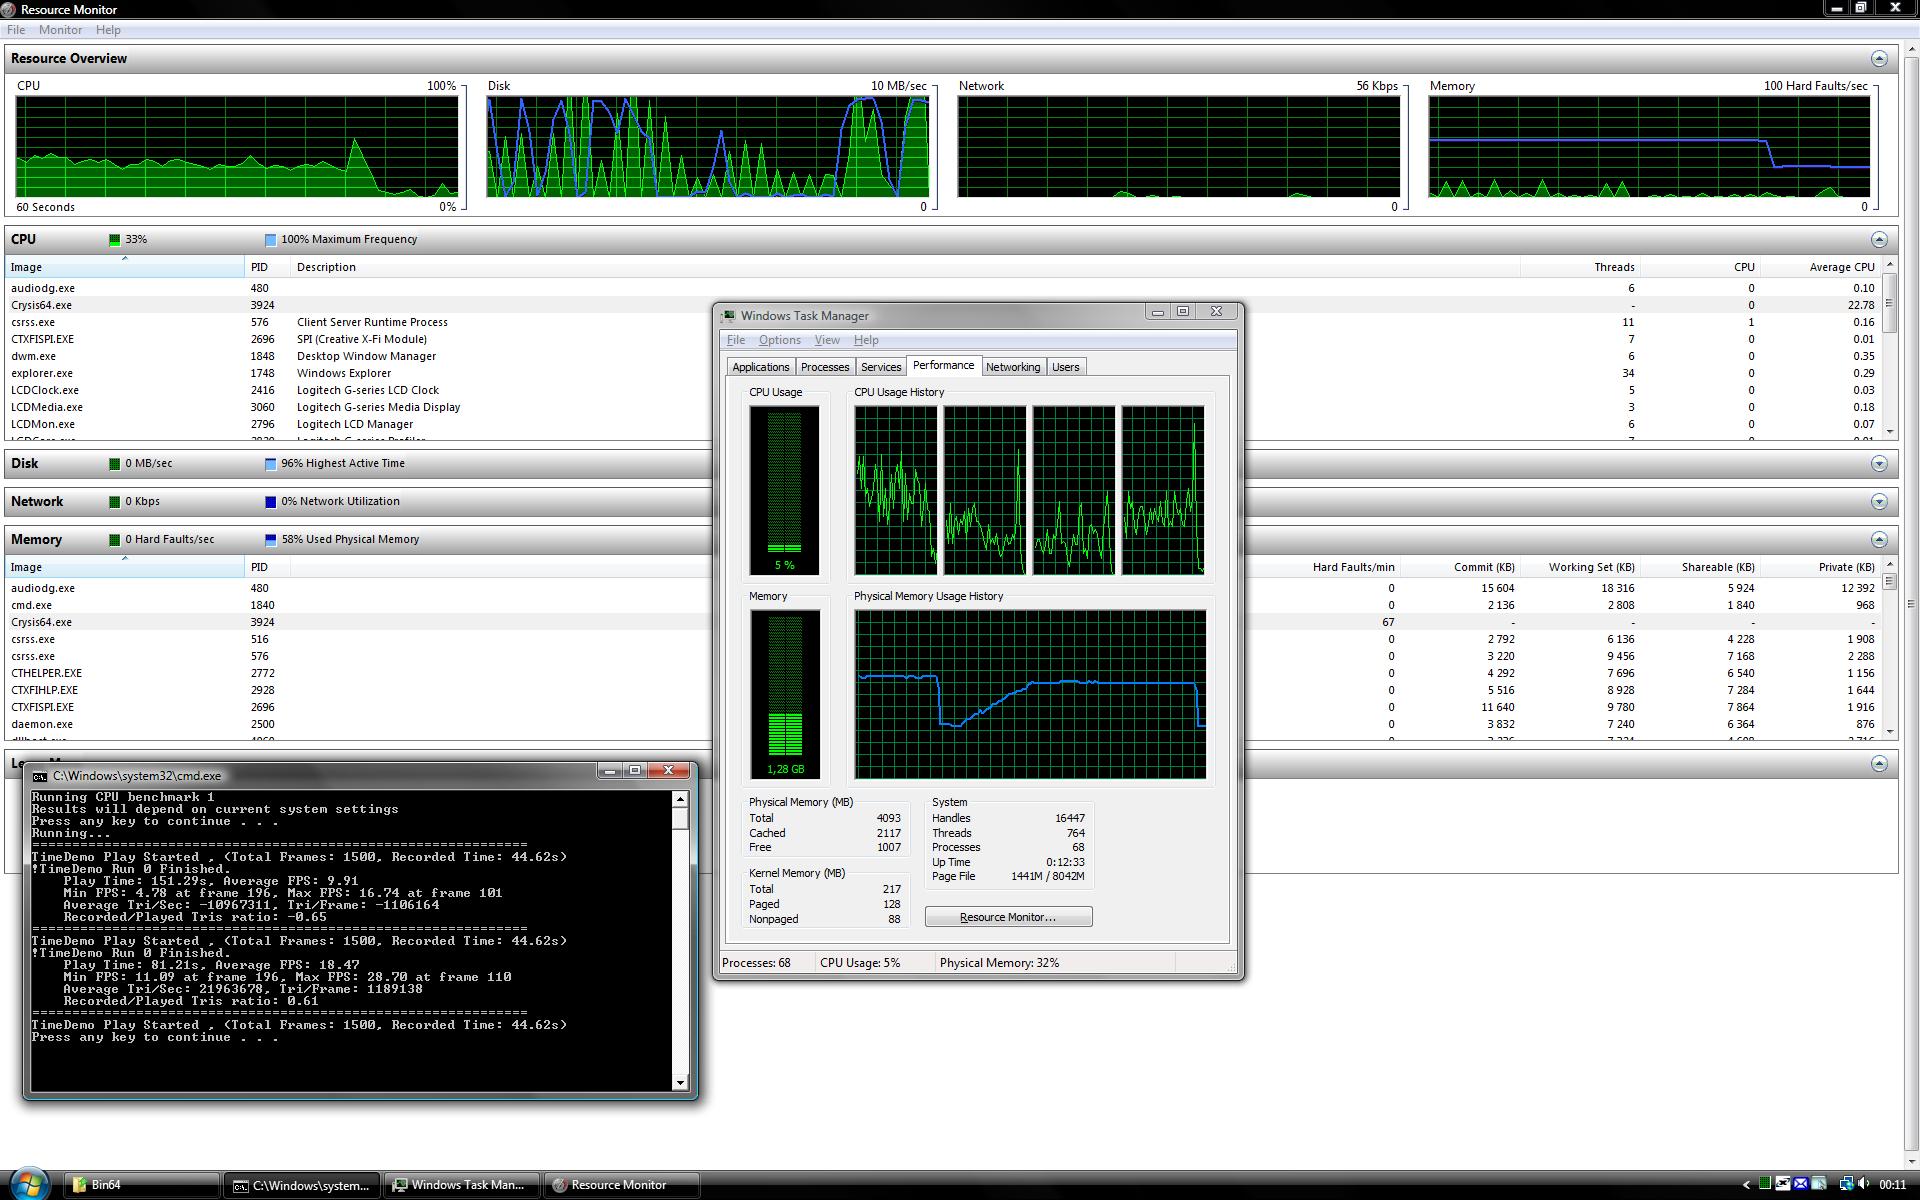The width and height of the screenshot is (1920, 1200).
Task: Sort CPU table by Description column
Action: [905, 267]
